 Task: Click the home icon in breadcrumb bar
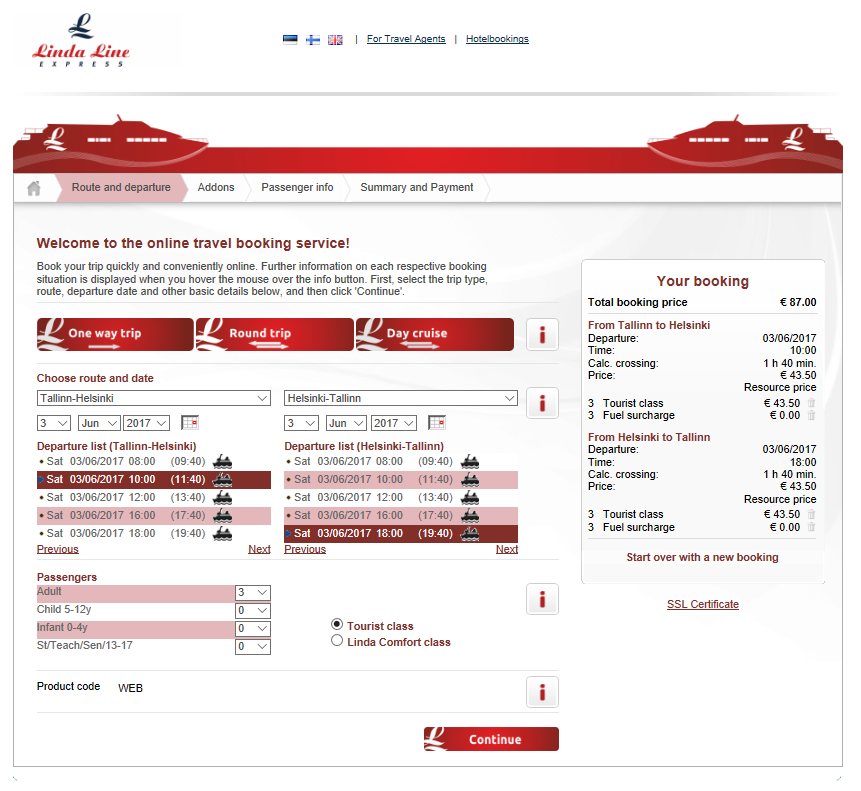pos(33,188)
